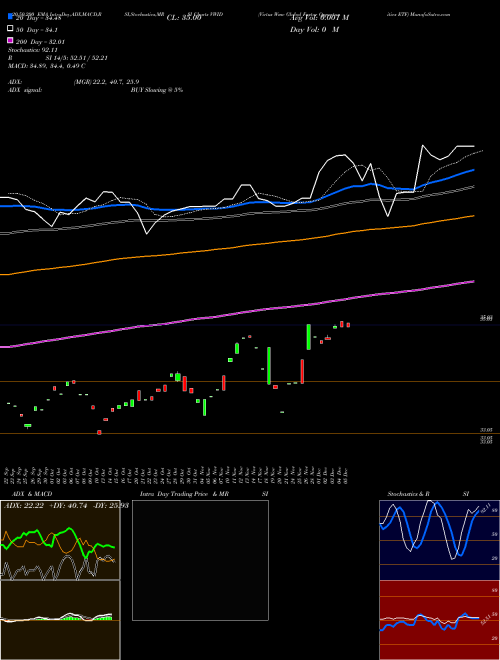Screen dimensions: 500x660
Task: Click the magenta 200 Day legend swatch
Action: [x=10, y=41]
